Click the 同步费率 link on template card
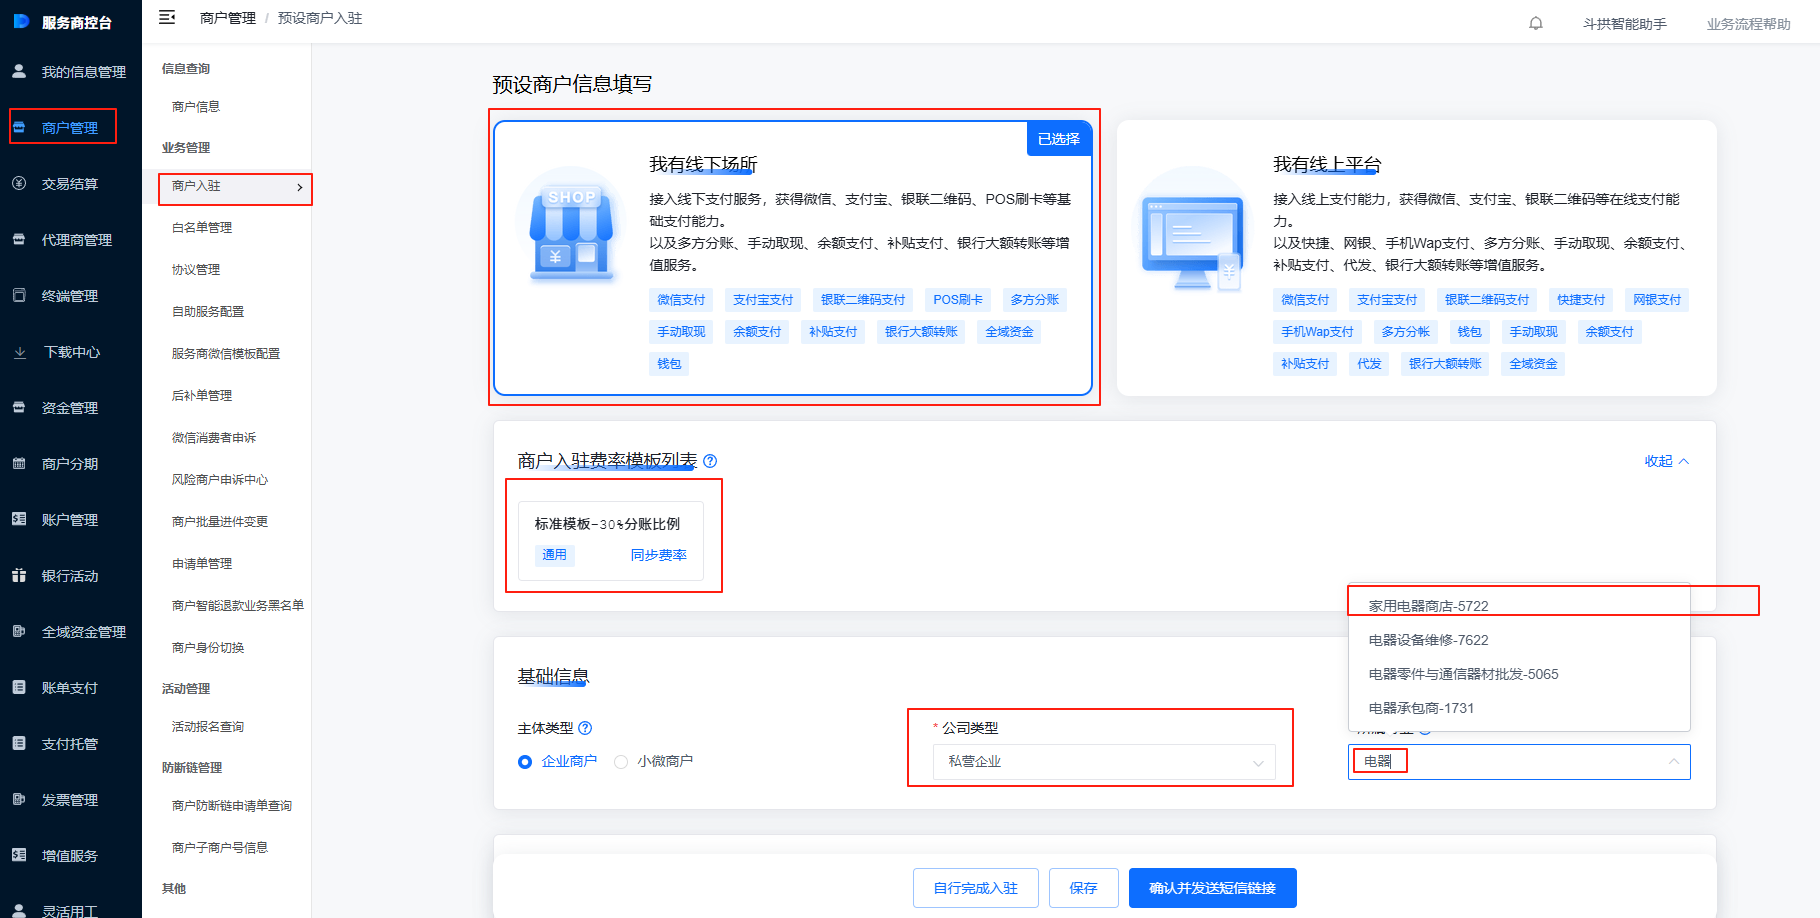 click(659, 555)
